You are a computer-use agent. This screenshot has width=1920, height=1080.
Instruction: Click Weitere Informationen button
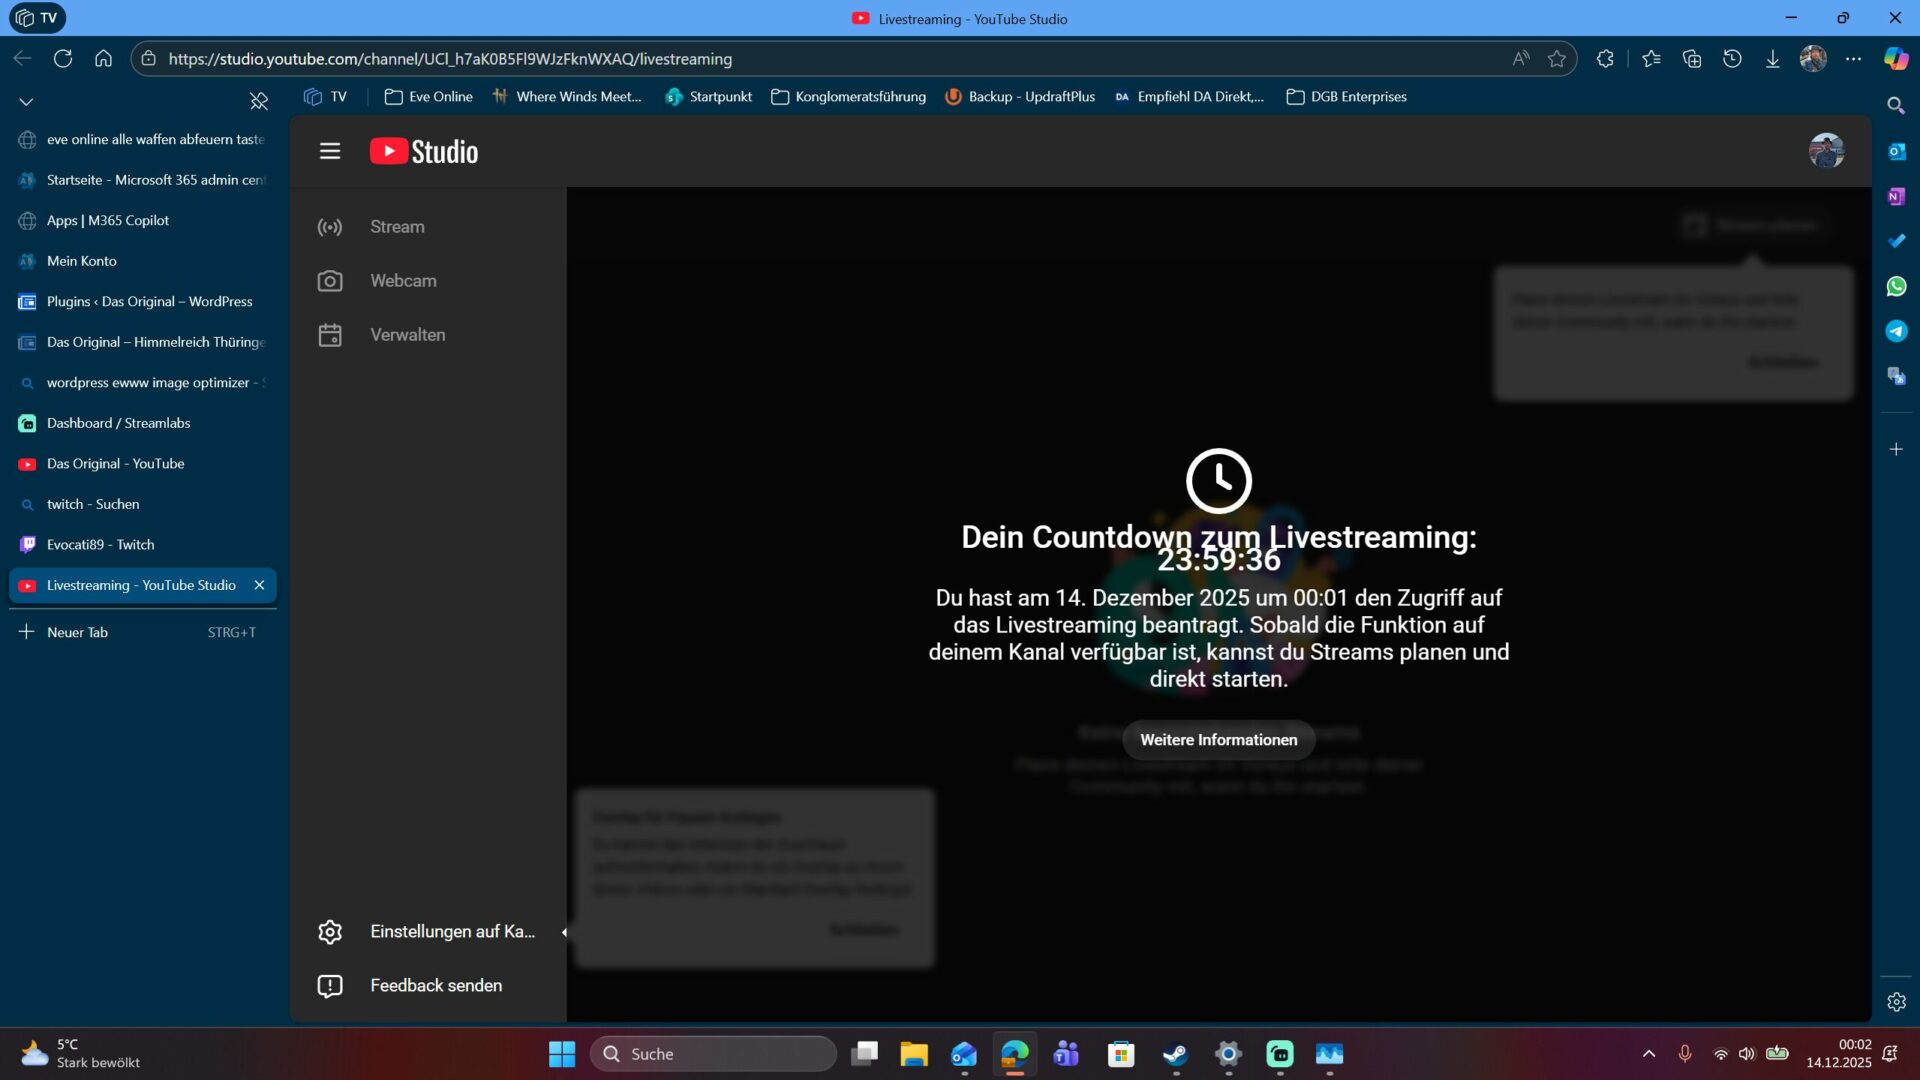(x=1218, y=740)
